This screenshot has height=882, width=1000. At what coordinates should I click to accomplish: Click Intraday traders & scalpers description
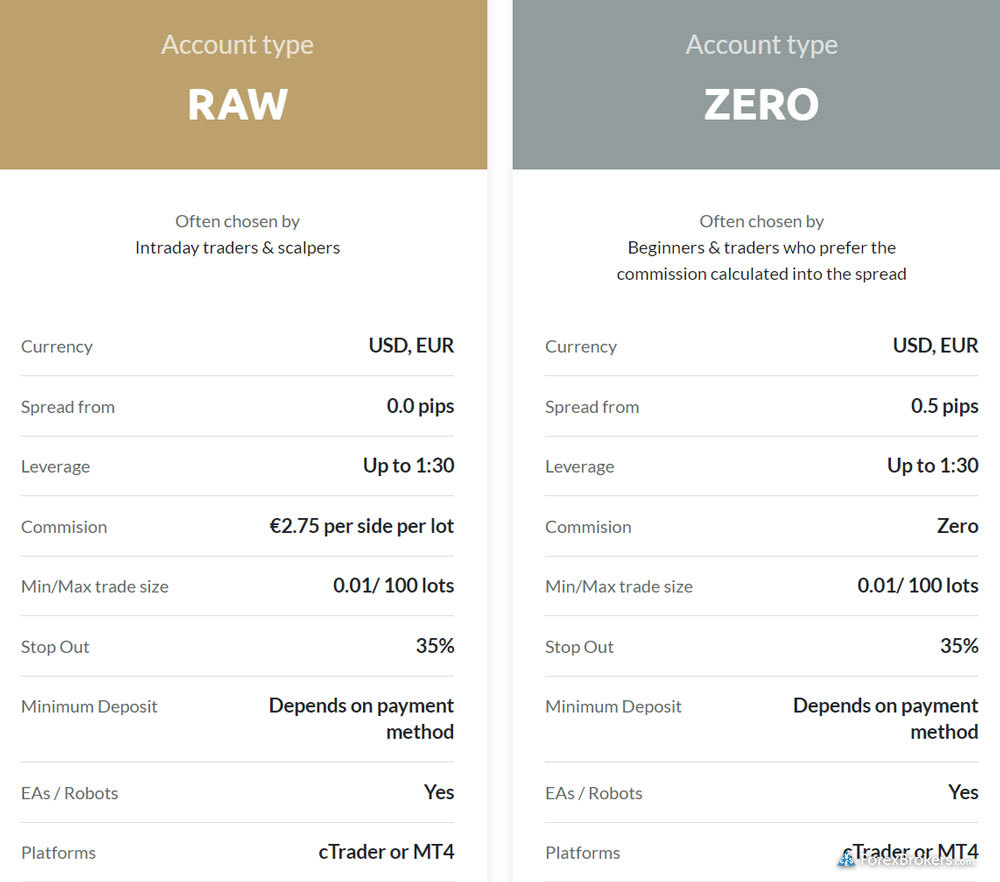tap(237, 247)
